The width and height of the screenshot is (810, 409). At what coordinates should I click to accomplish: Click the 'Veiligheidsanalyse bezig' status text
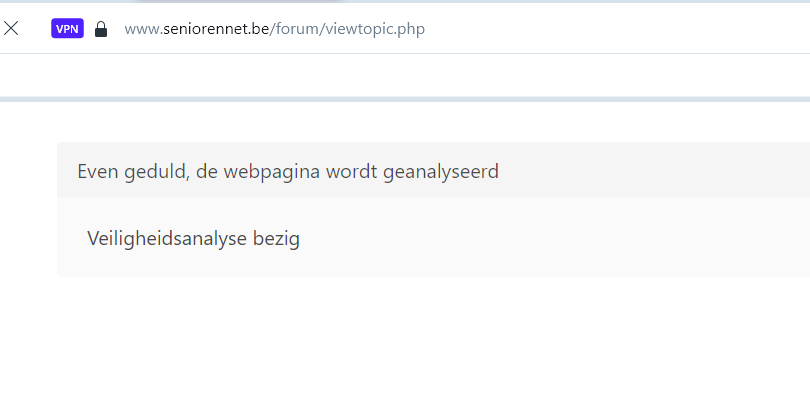coord(193,238)
